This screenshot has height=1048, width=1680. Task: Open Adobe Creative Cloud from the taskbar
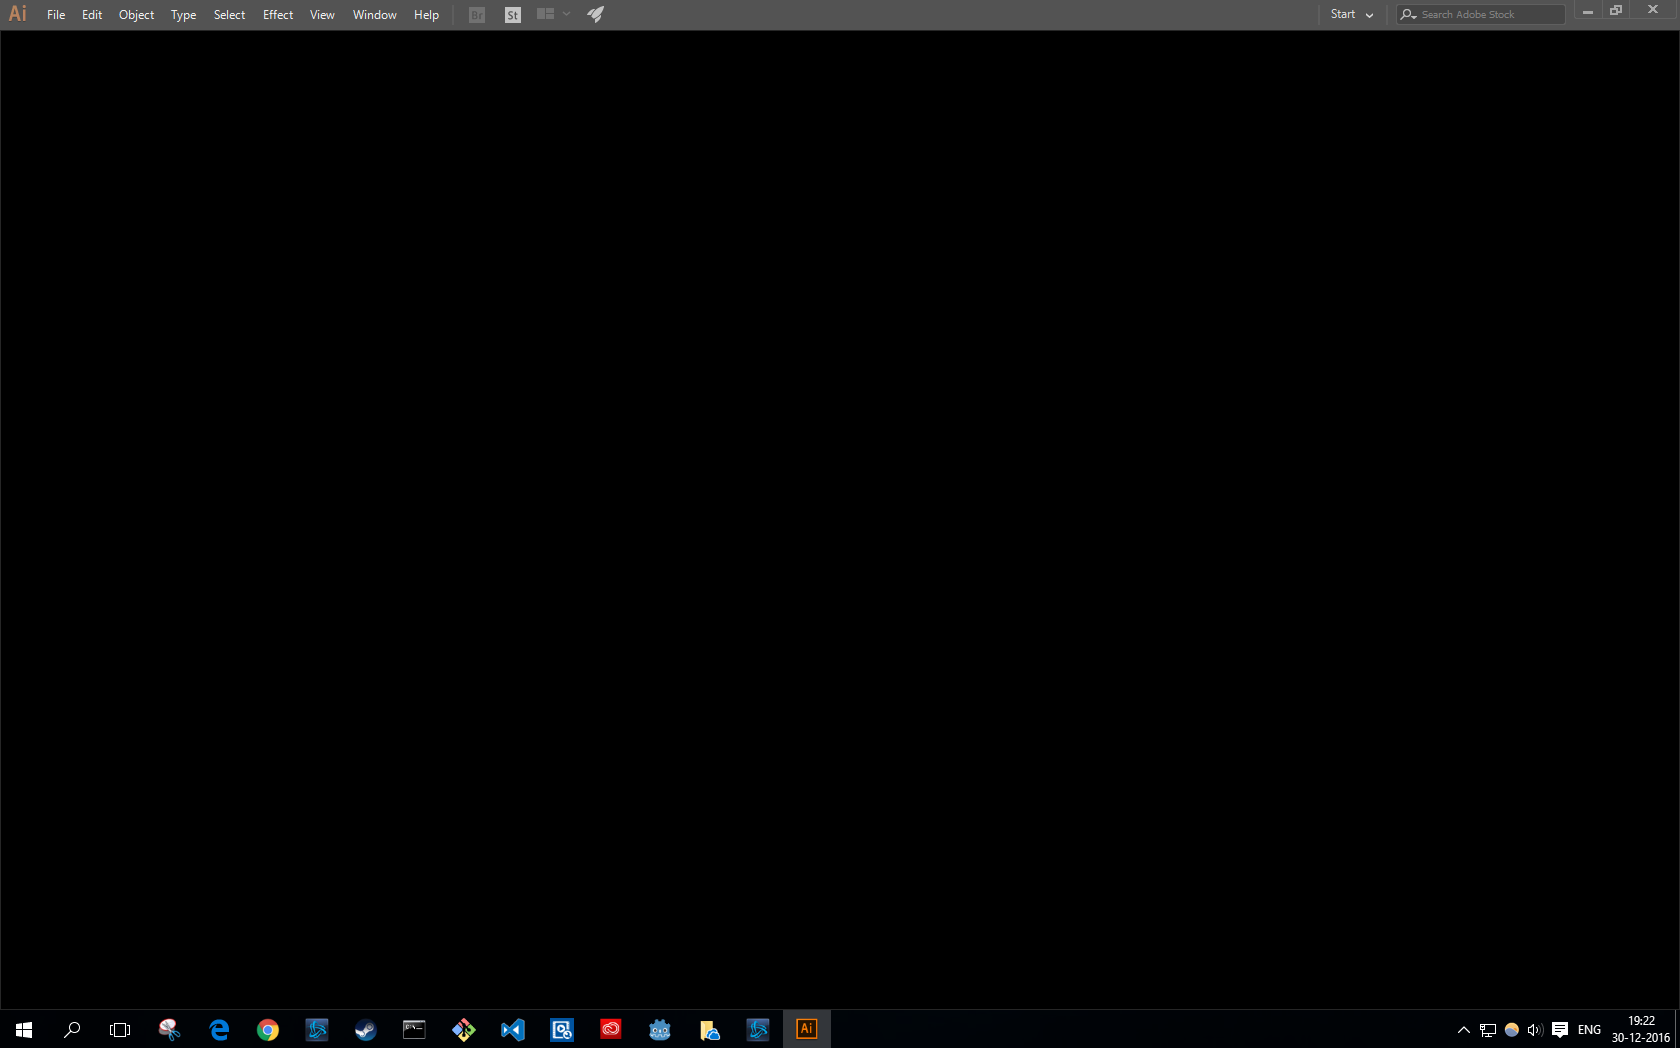[610, 1029]
